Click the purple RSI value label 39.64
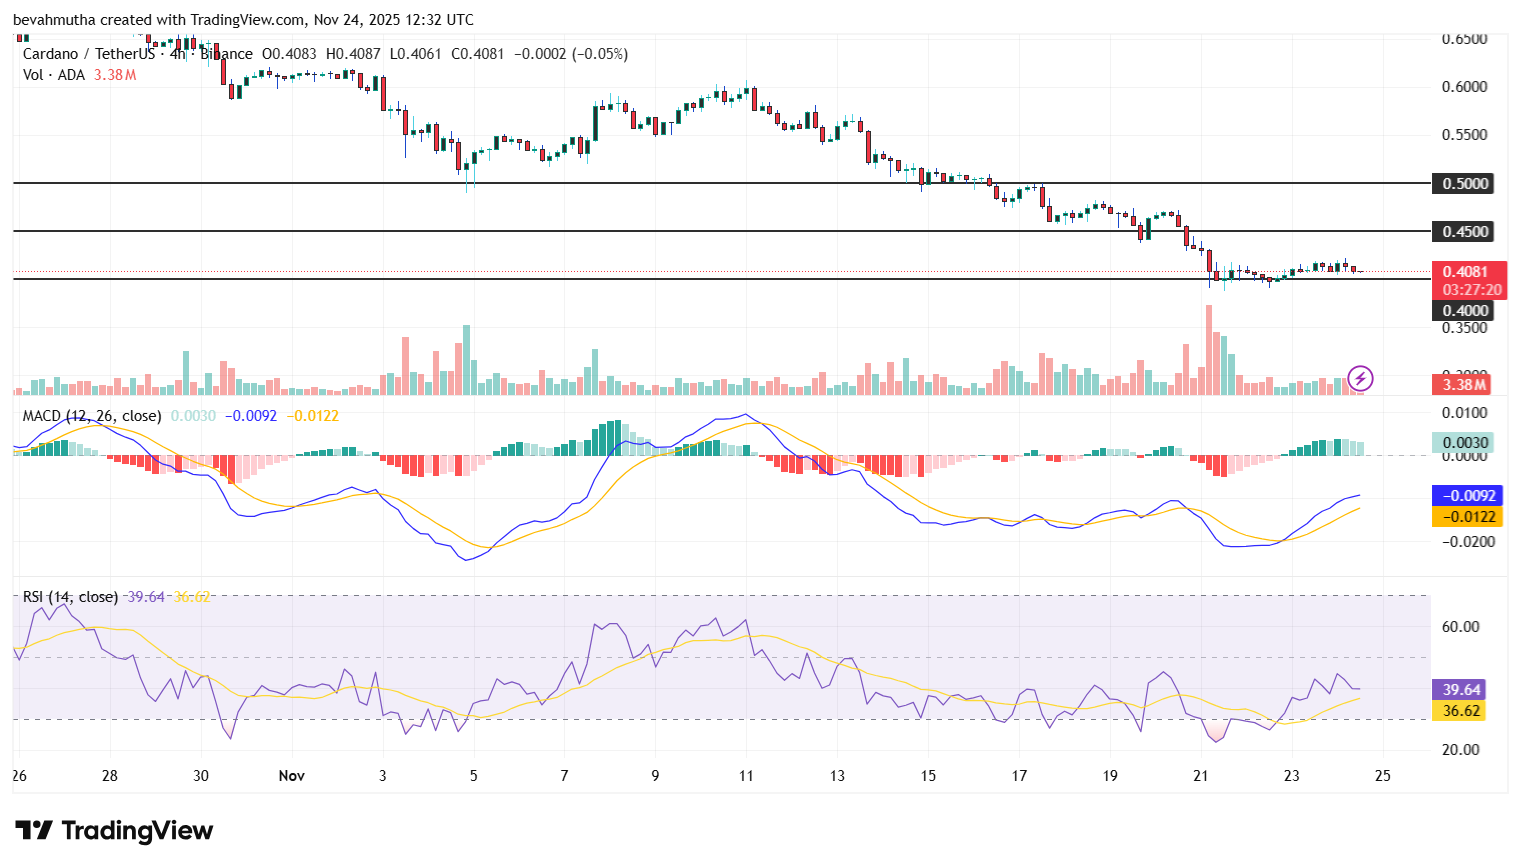 point(1459,689)
